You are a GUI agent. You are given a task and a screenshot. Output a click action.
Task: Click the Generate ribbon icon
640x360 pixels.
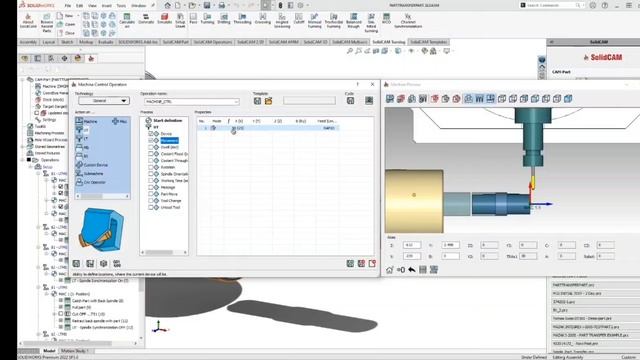(146, 19)
